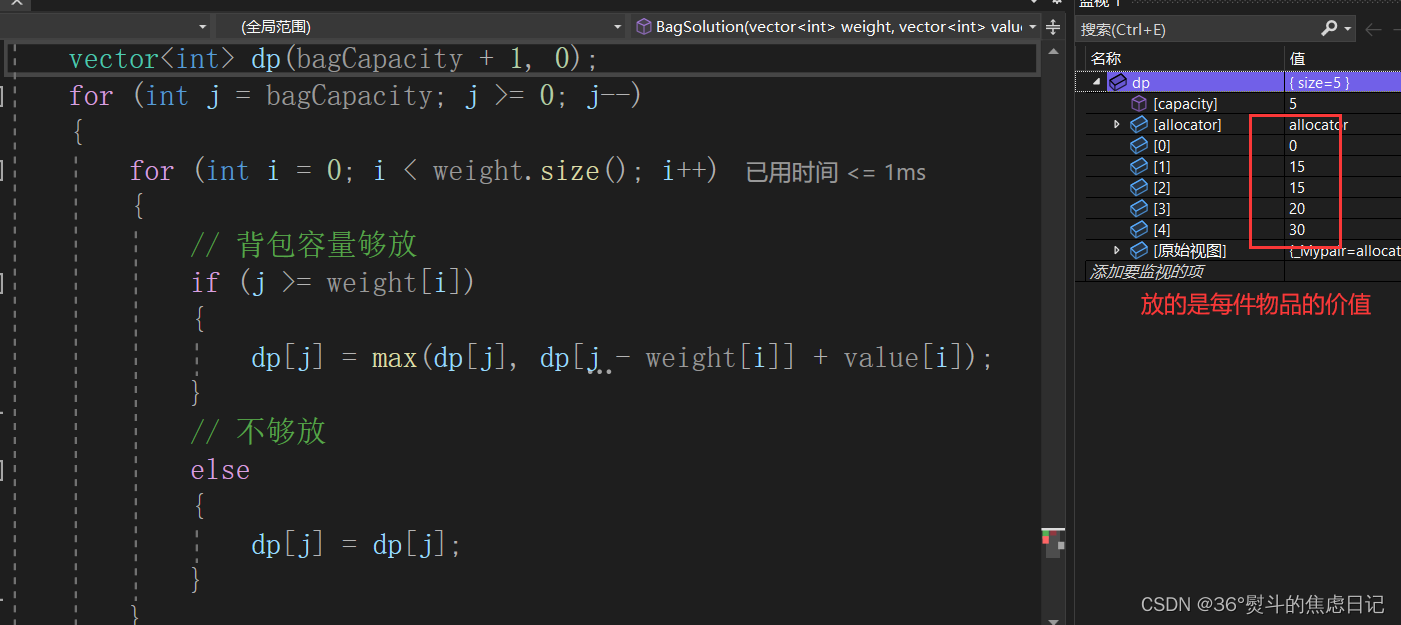1401x625 pixels.
Task: Click the // 不够放 comment
Action: tap(259, 432)
